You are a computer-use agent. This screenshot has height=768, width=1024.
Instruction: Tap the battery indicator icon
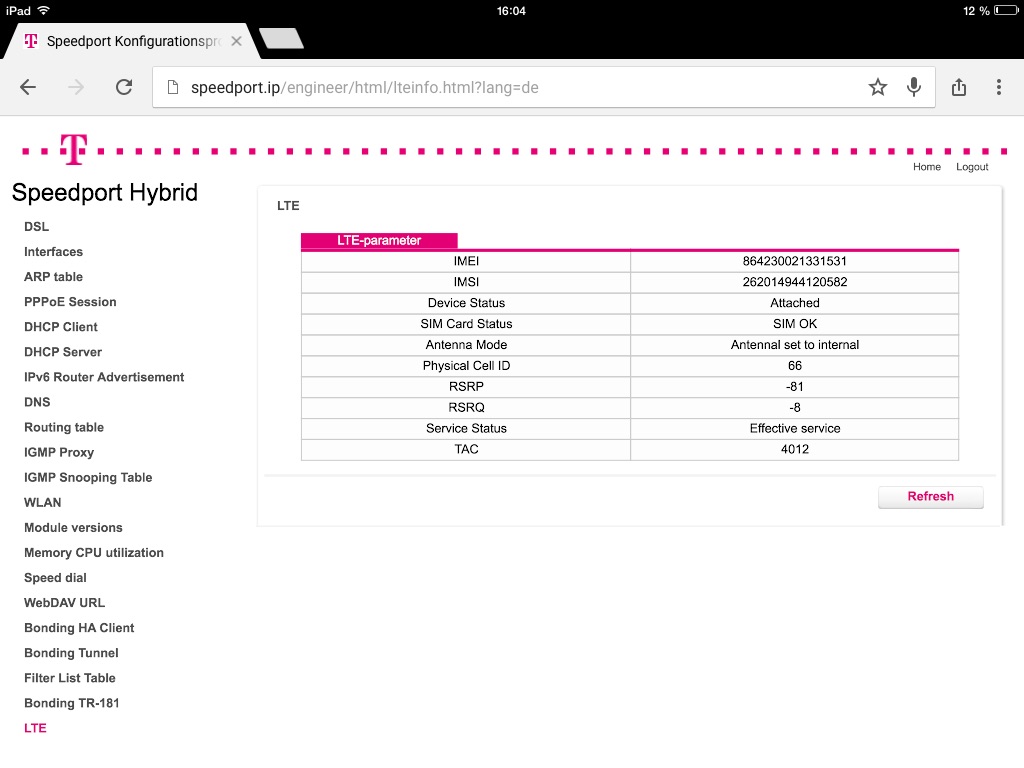pos(1006,10)
